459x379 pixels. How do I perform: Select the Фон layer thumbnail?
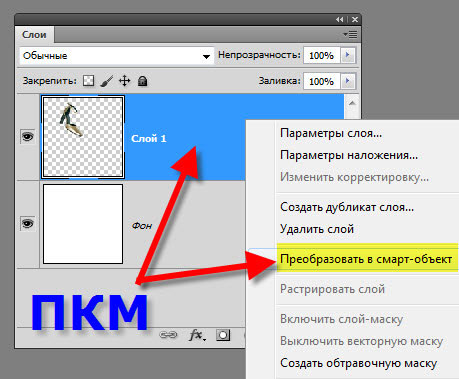(83, 224)
